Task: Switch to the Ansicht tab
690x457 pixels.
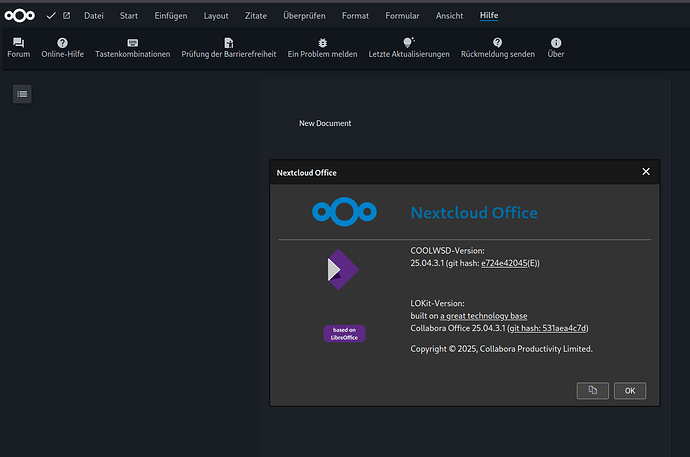Action: pyautogui.click(x=450, y=16)
